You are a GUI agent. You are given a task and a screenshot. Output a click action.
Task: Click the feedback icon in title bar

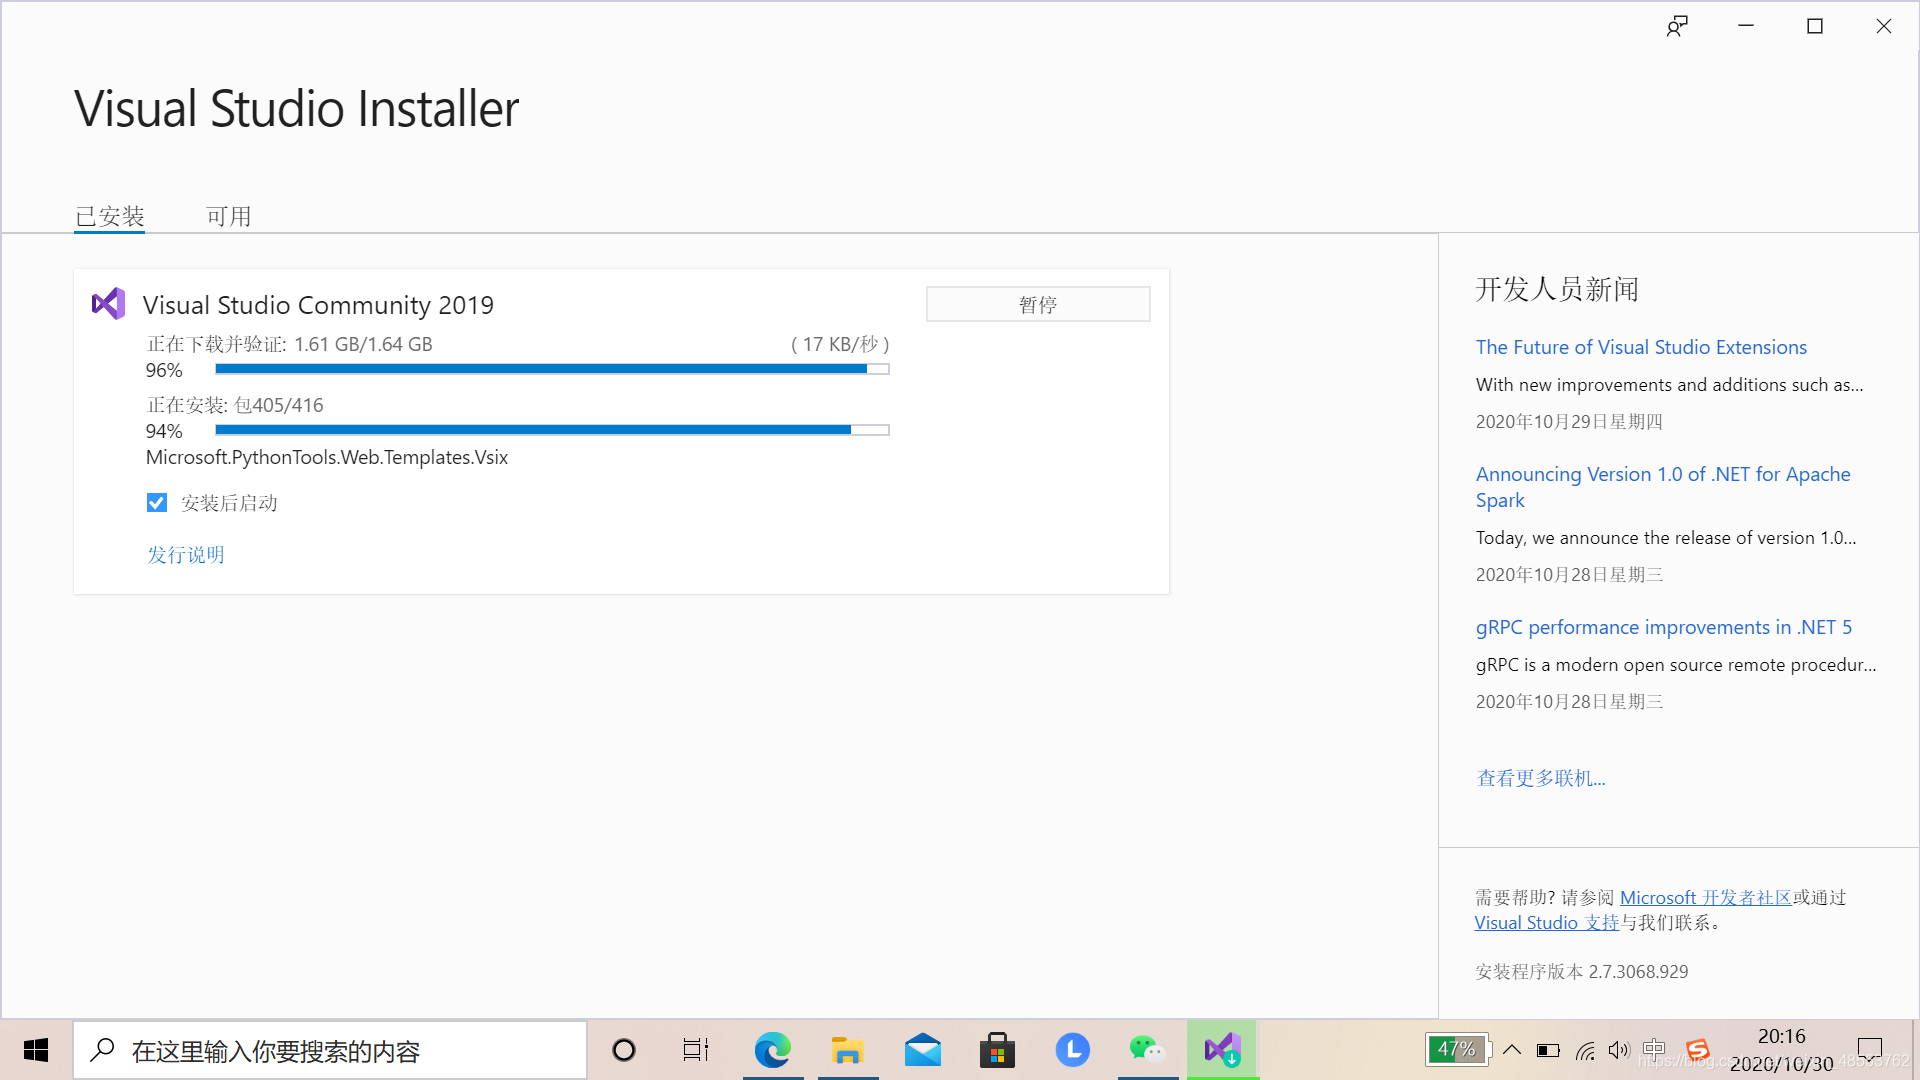pos(1677,27)
